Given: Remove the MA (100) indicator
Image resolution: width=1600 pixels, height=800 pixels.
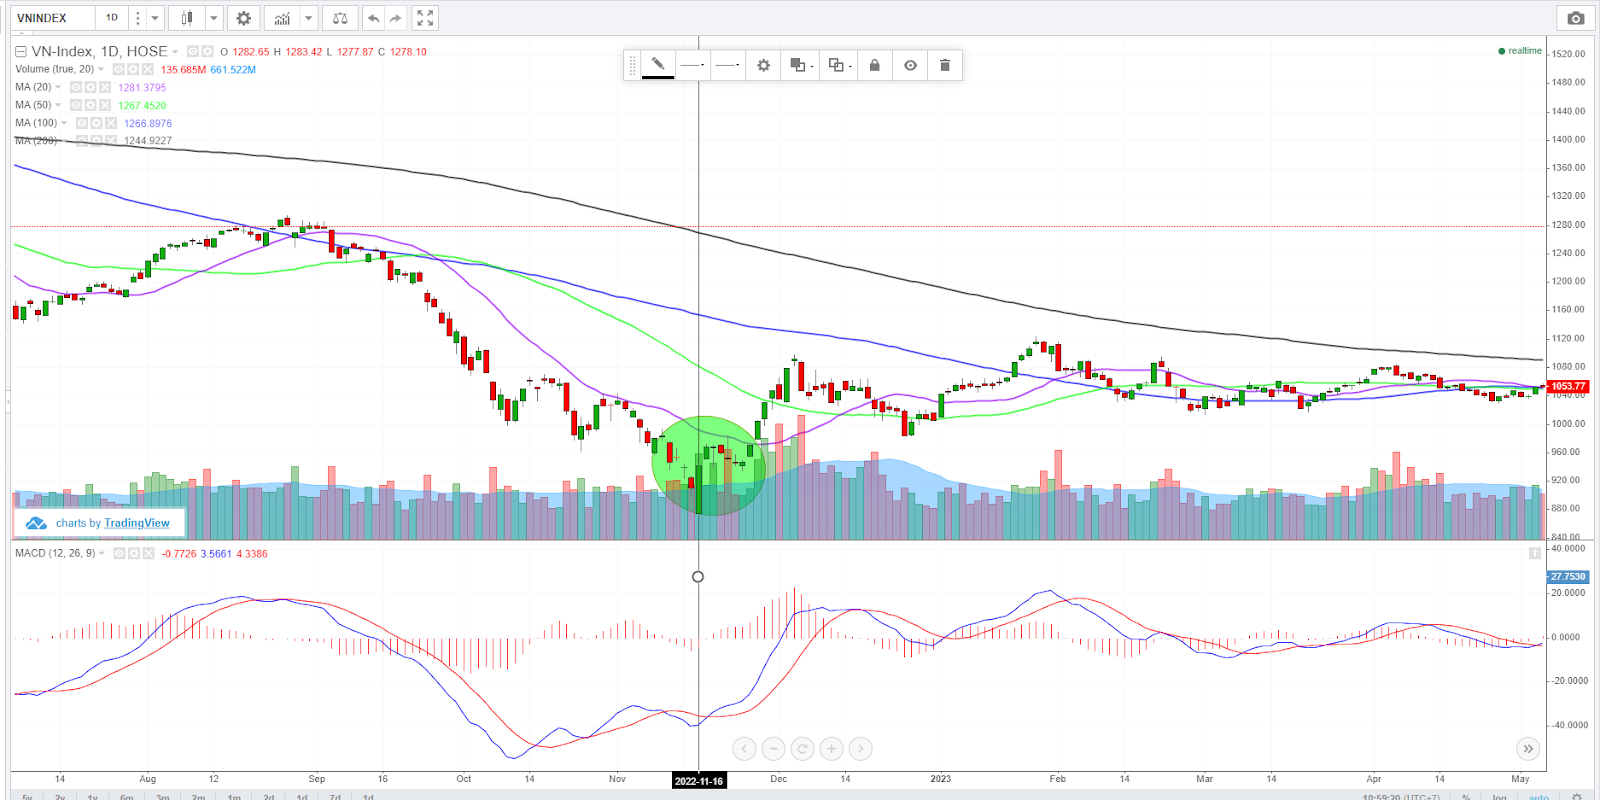Looking at the screenshot, I should (111, 123).
